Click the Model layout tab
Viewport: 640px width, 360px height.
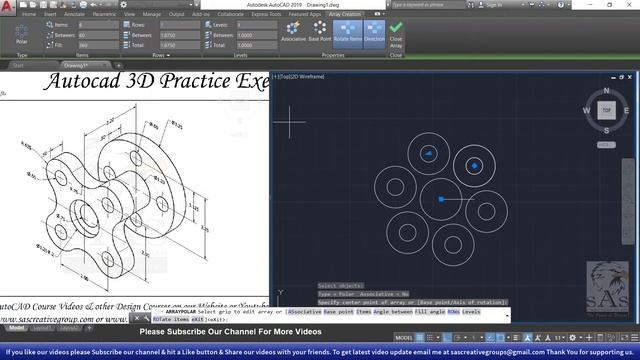click(x=16, y=328)
